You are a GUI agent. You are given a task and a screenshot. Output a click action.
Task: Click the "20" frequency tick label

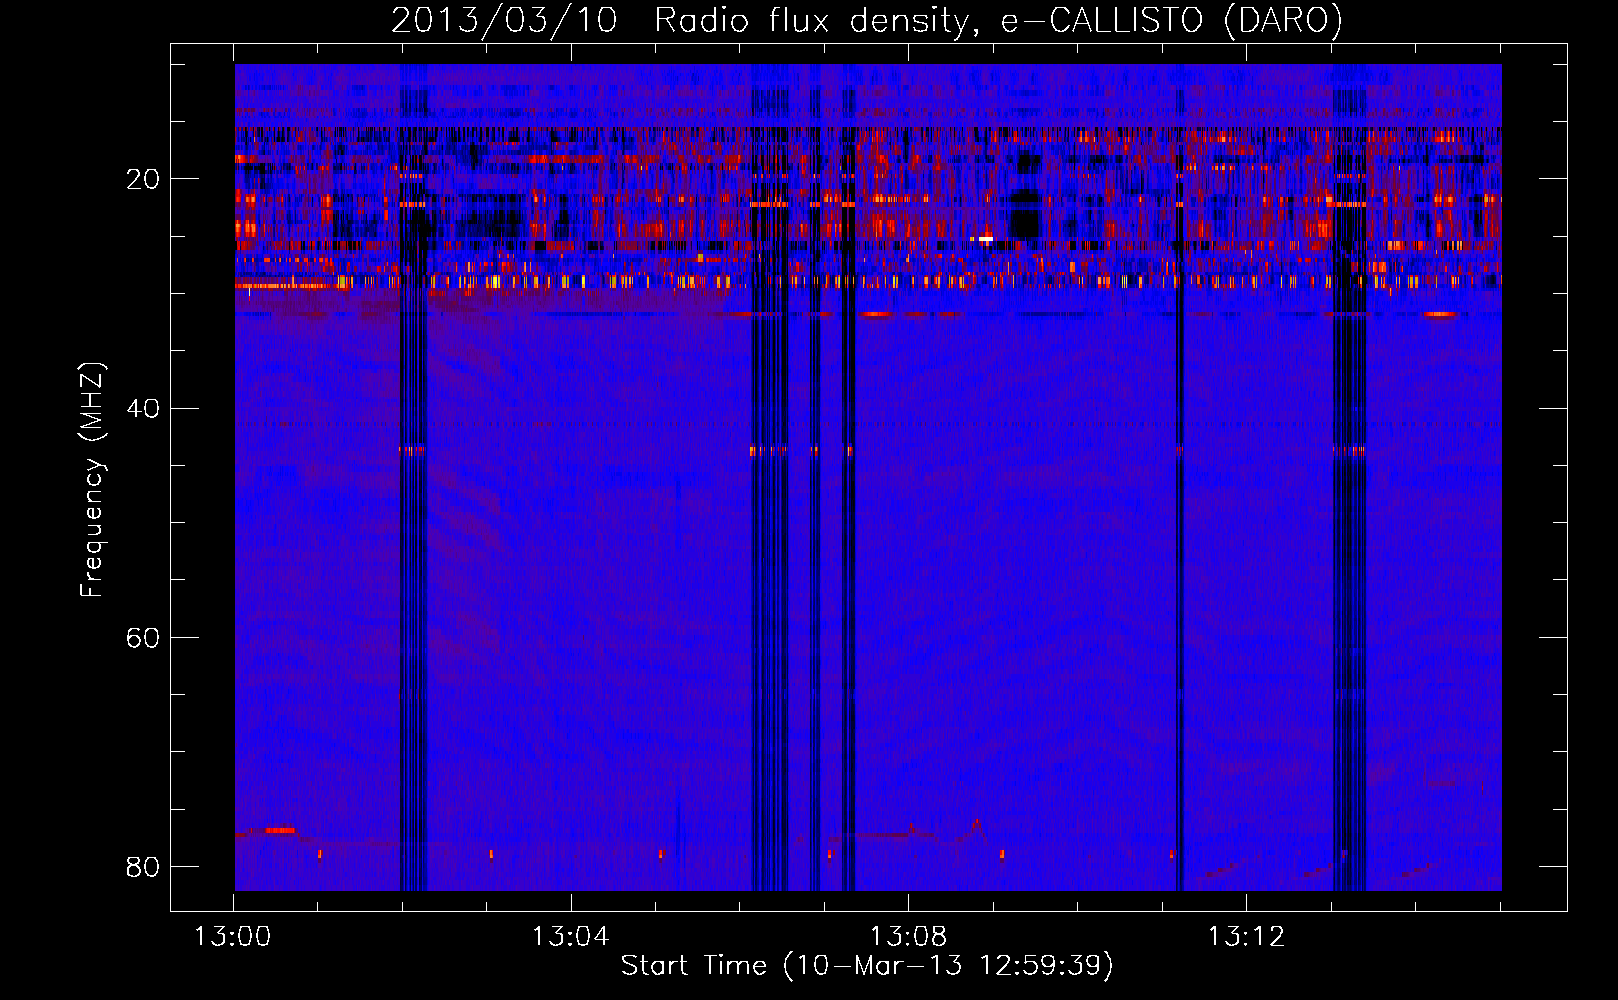point(143,179)
